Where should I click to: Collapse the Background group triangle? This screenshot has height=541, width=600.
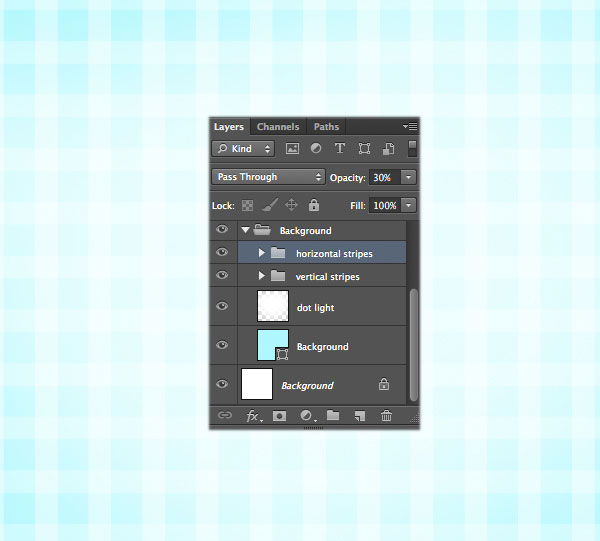[245, 230]
